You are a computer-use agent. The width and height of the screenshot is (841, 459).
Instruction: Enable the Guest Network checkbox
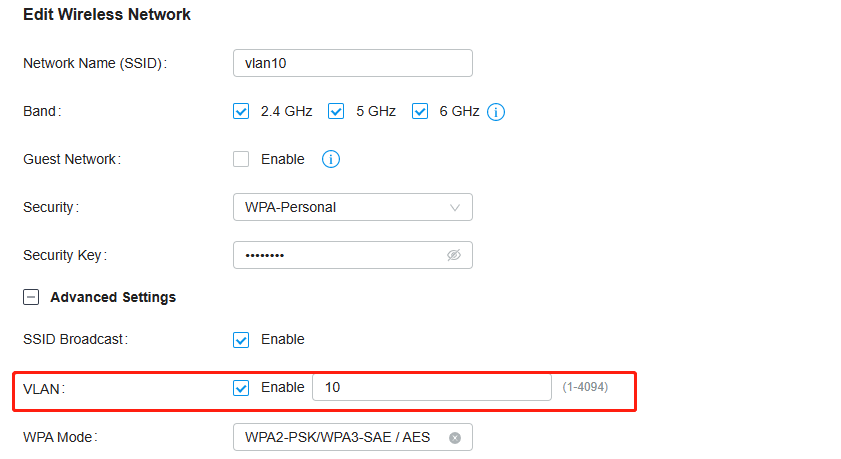[x=241, y=159]
